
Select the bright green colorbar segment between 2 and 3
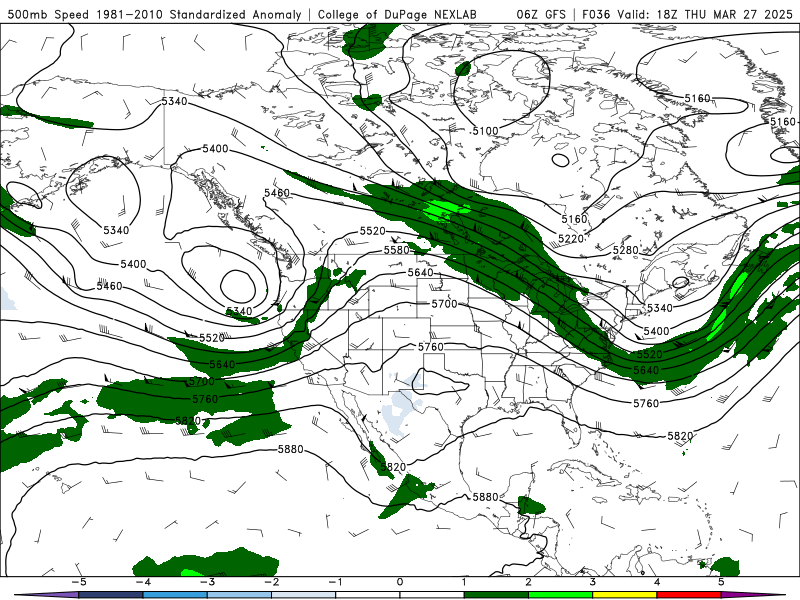560,595
